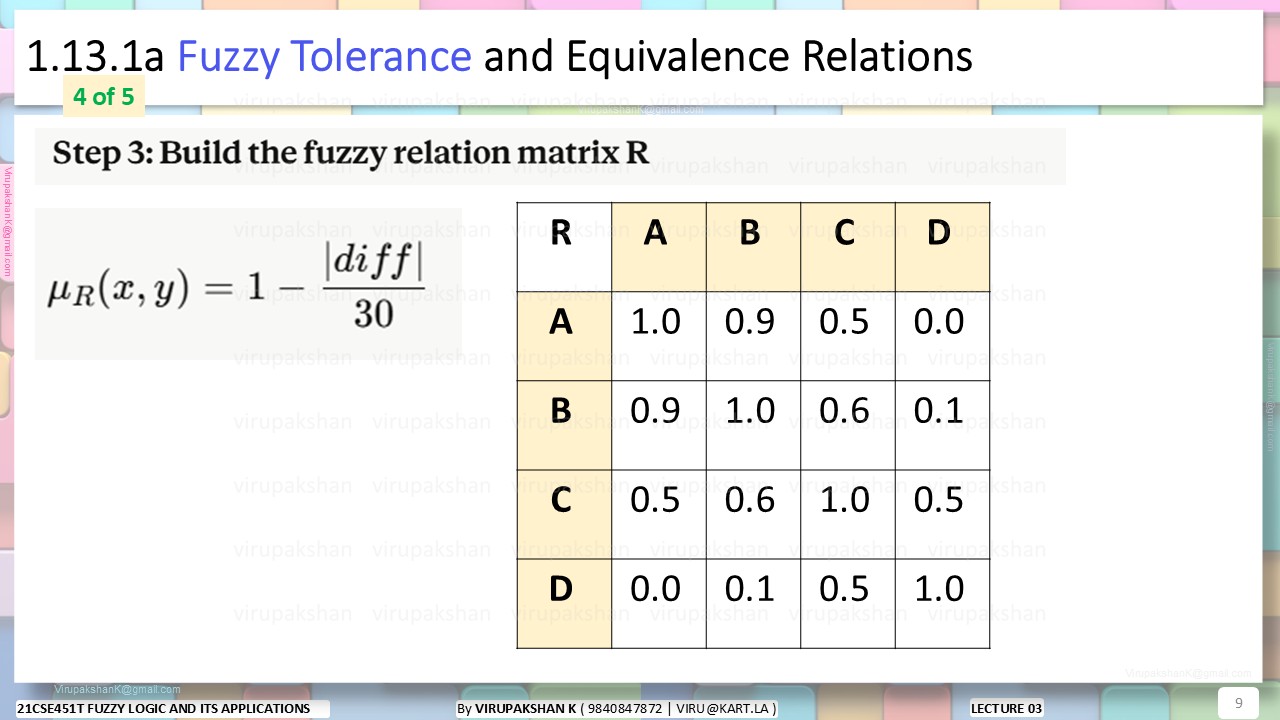Viewport: 1280px width, 720px height.
Task: Click cell row D column A value 0.0
Action: [x=659, y=603]
